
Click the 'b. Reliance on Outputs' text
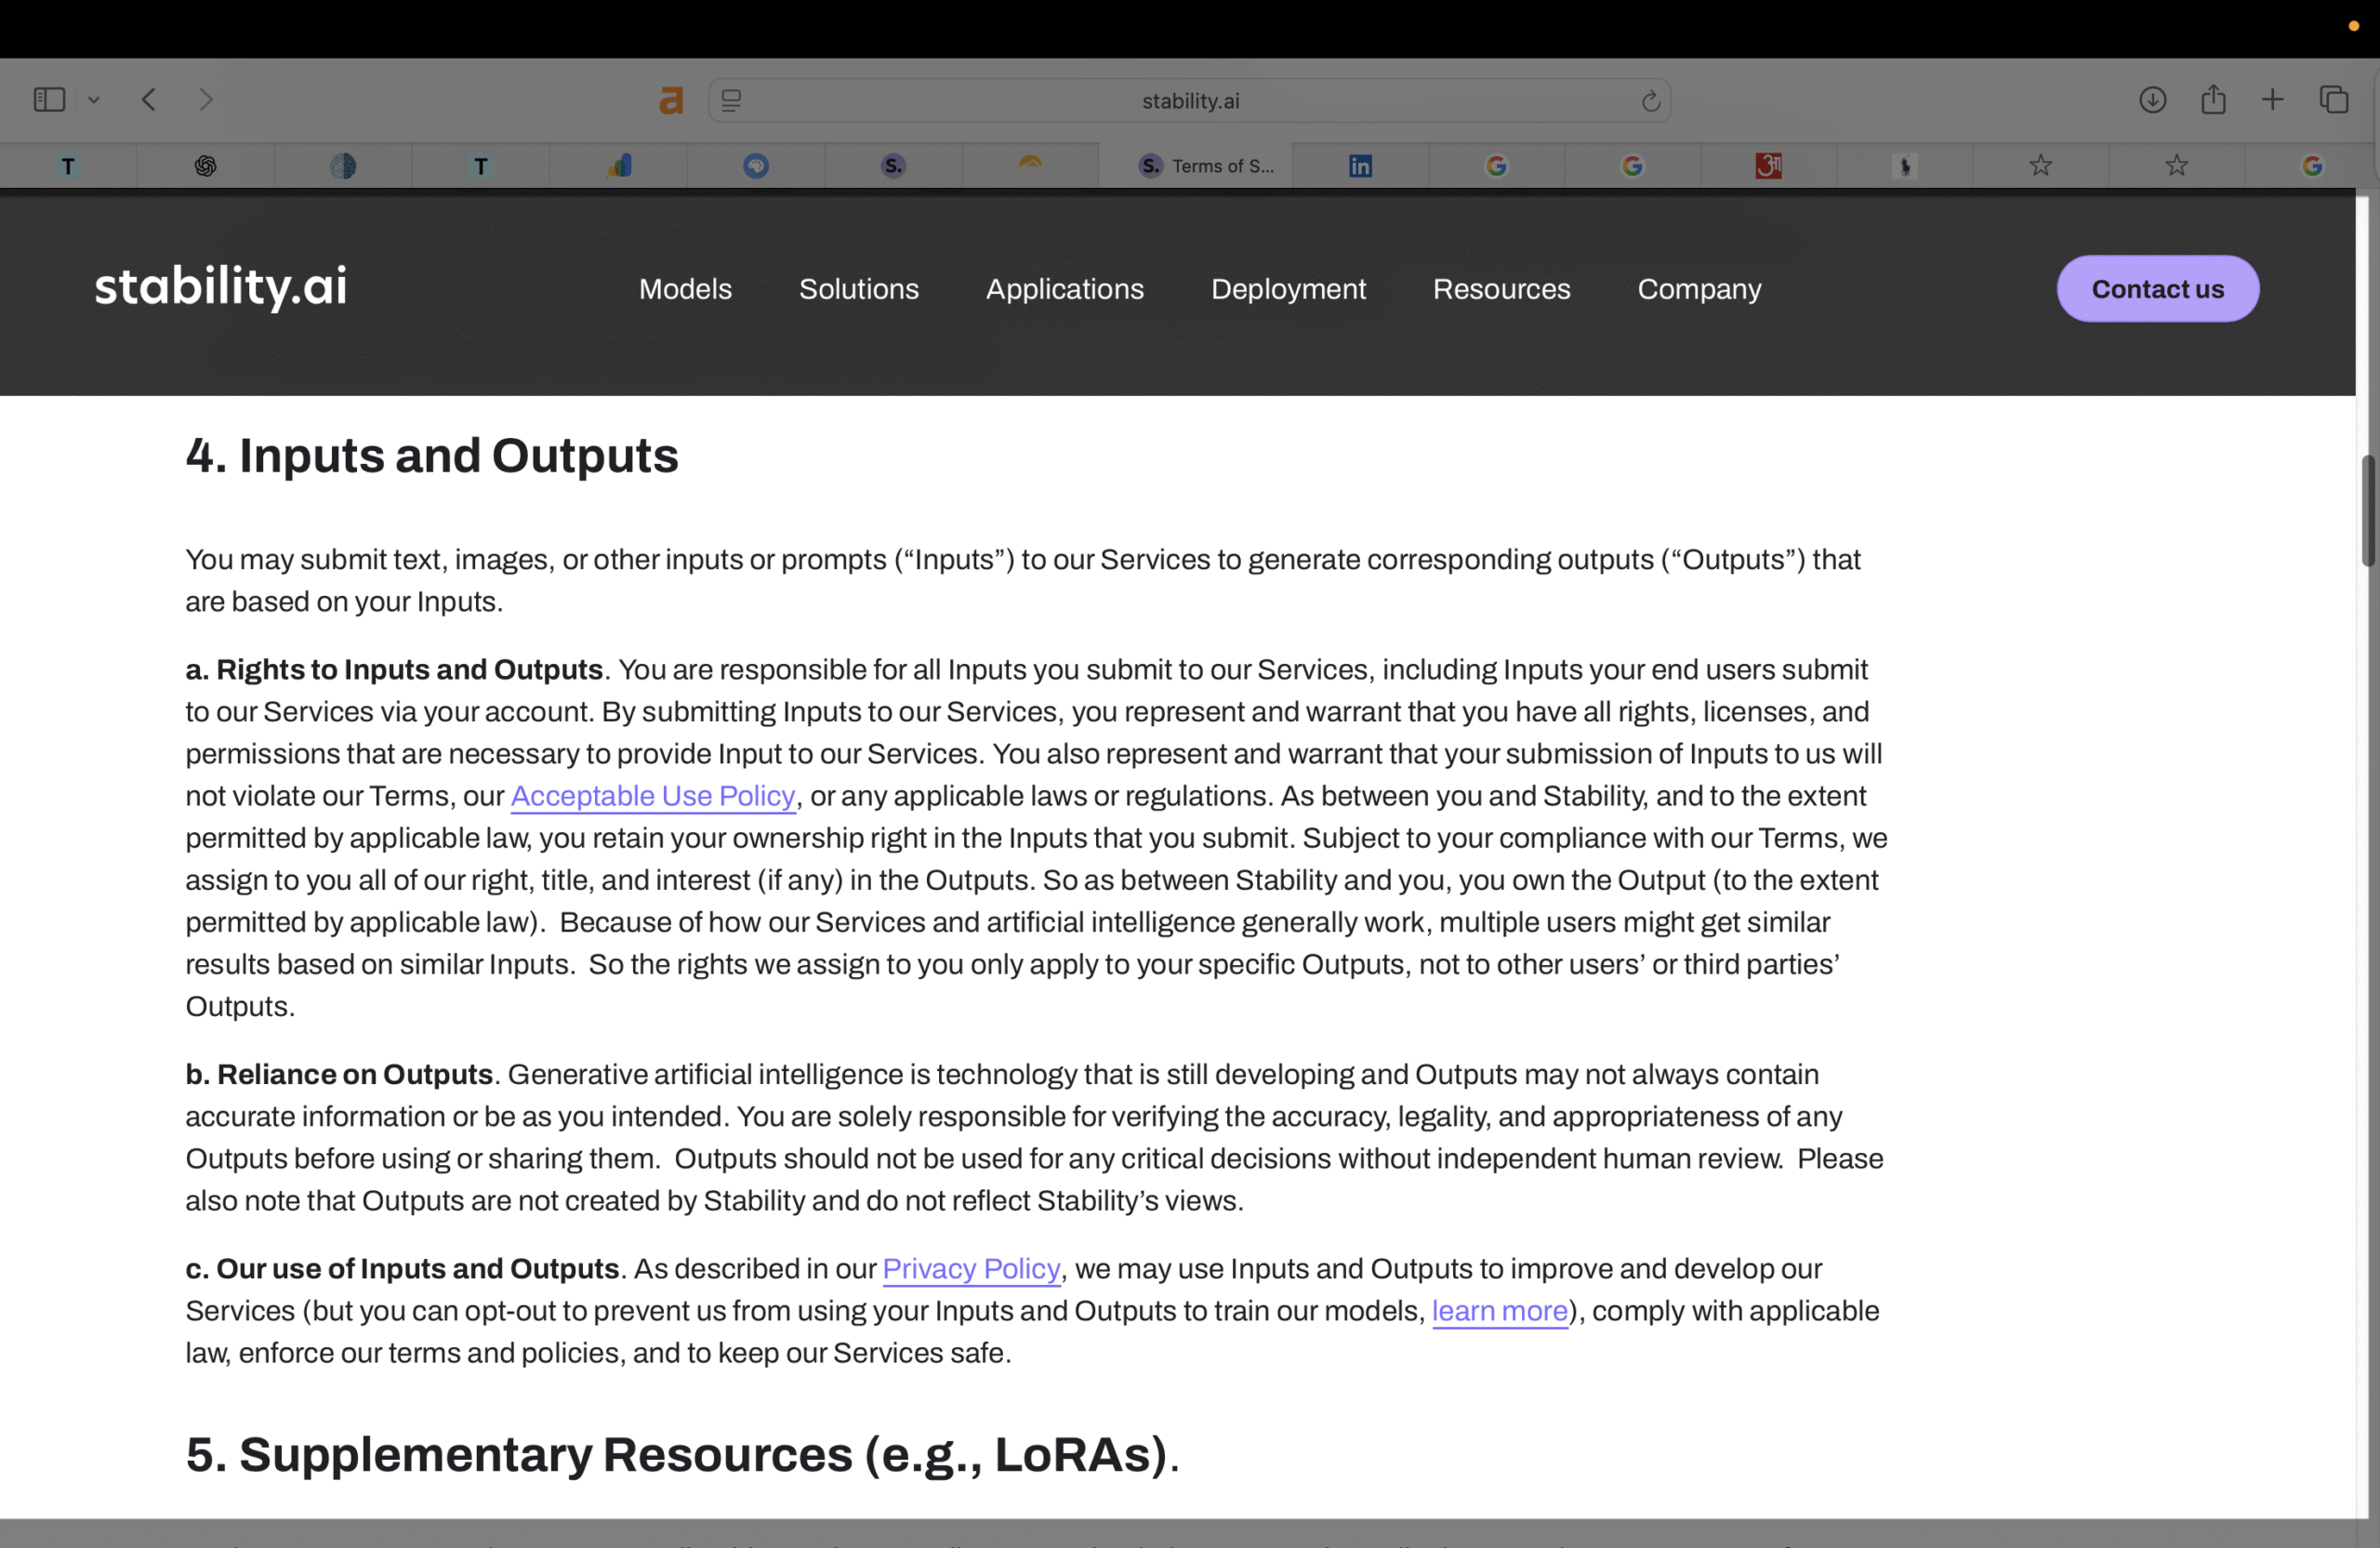click(x=339, y=1075)
